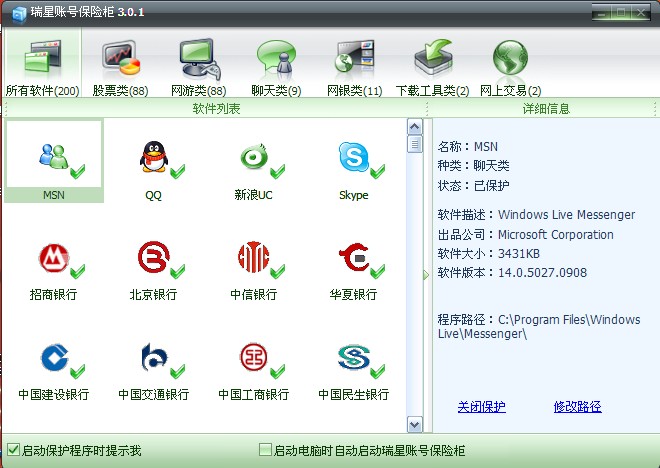This screenshot has height=468, width=660.
Task: Click 关闭保护 link
Action: point(482,407)
